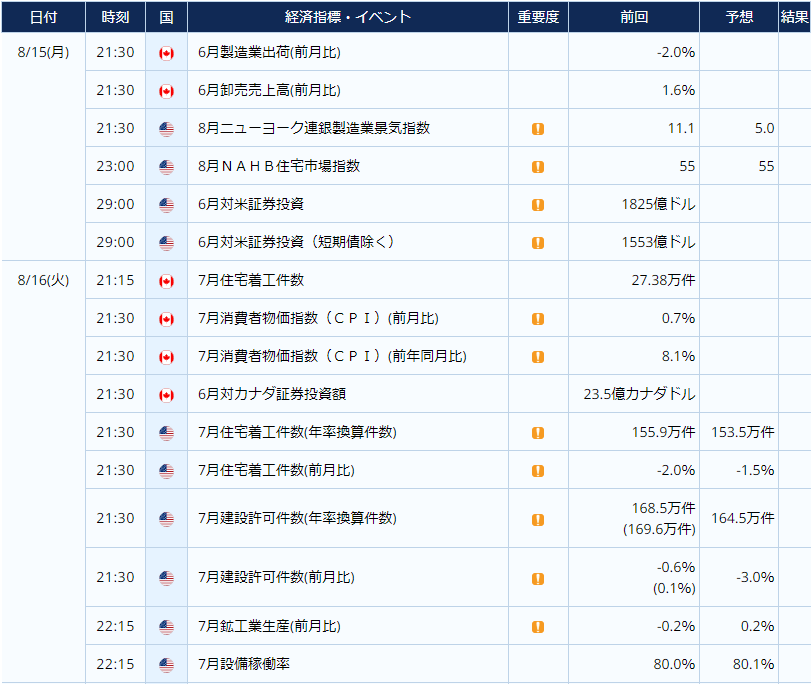The image size is (812, 684).
Task: Open the 6月対カナダ証券投資額 event
Action: [272, 395]
